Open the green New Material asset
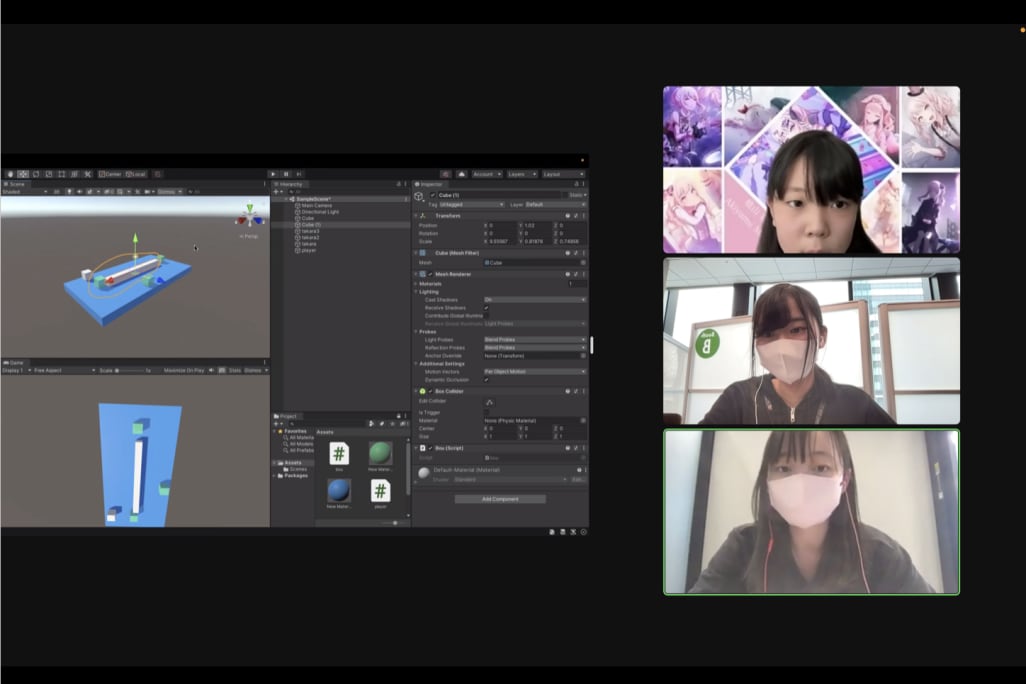This screenshot has height=684, width=1026. tap(380, 454)
